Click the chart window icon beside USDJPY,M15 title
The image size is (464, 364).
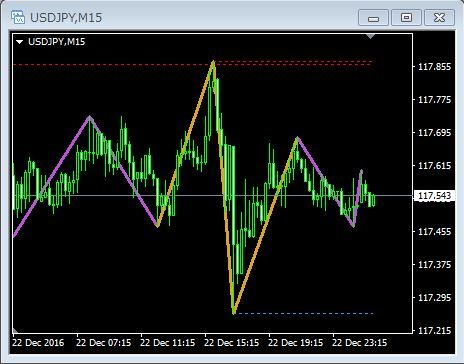pos(18,17)
